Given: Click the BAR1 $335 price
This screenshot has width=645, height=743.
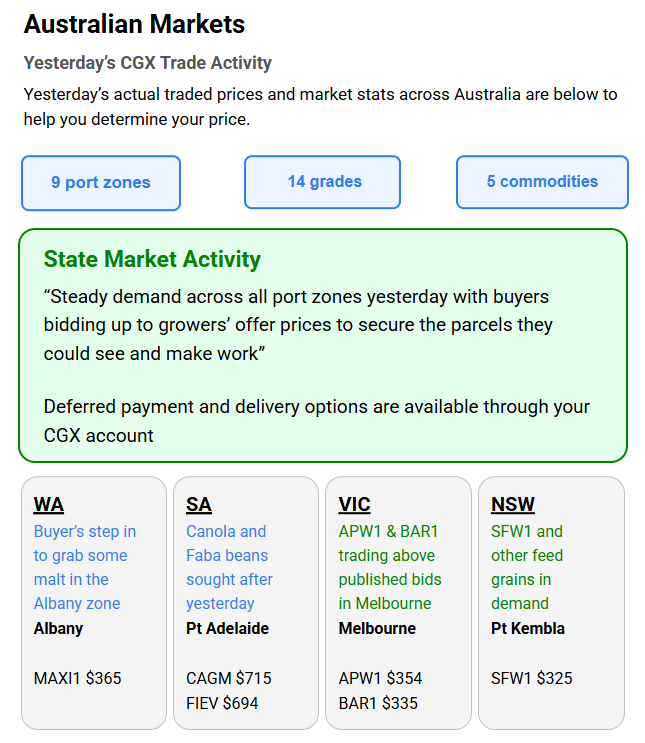Looking at the screenshot, I should [x=378, y=703].
